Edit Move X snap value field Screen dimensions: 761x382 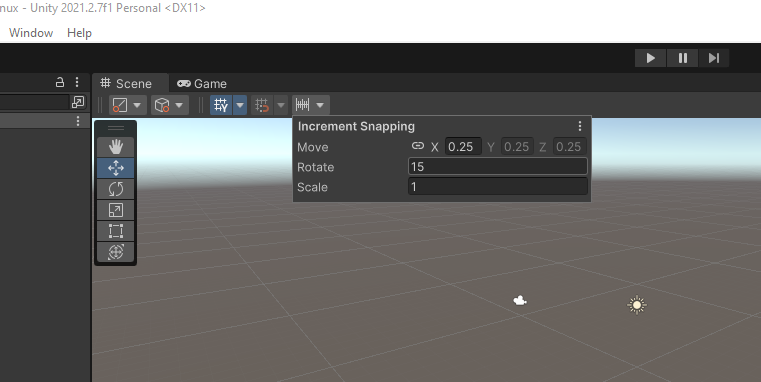point(463,147)
